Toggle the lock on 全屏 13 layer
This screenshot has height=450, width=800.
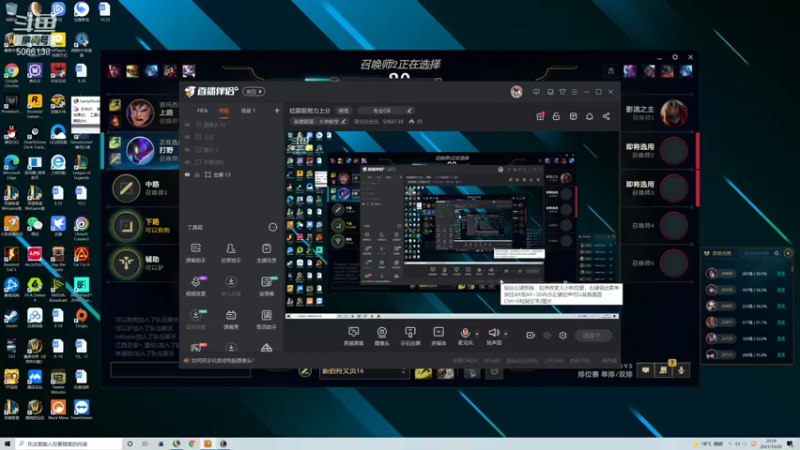coord(197,174)
